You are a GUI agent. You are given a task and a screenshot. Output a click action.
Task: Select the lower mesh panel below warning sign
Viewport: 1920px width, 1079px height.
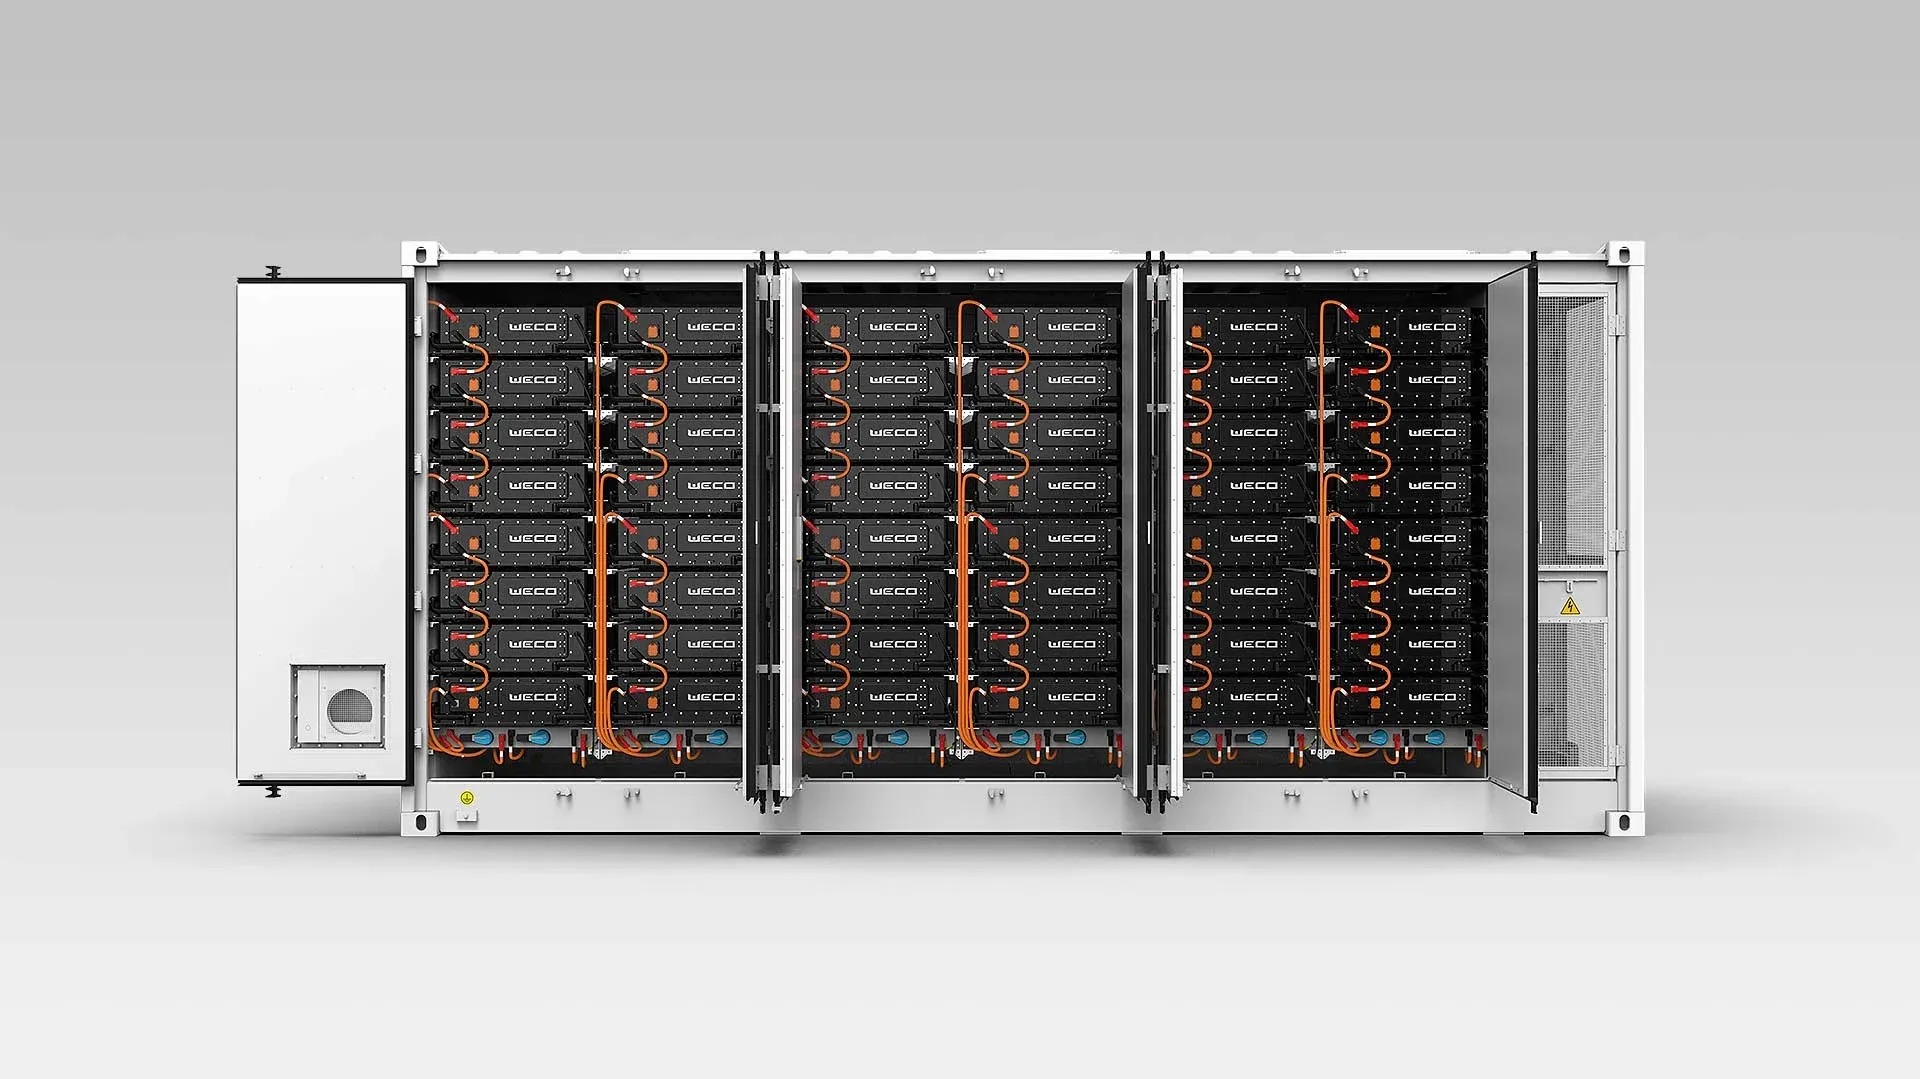coord(1571,695)
